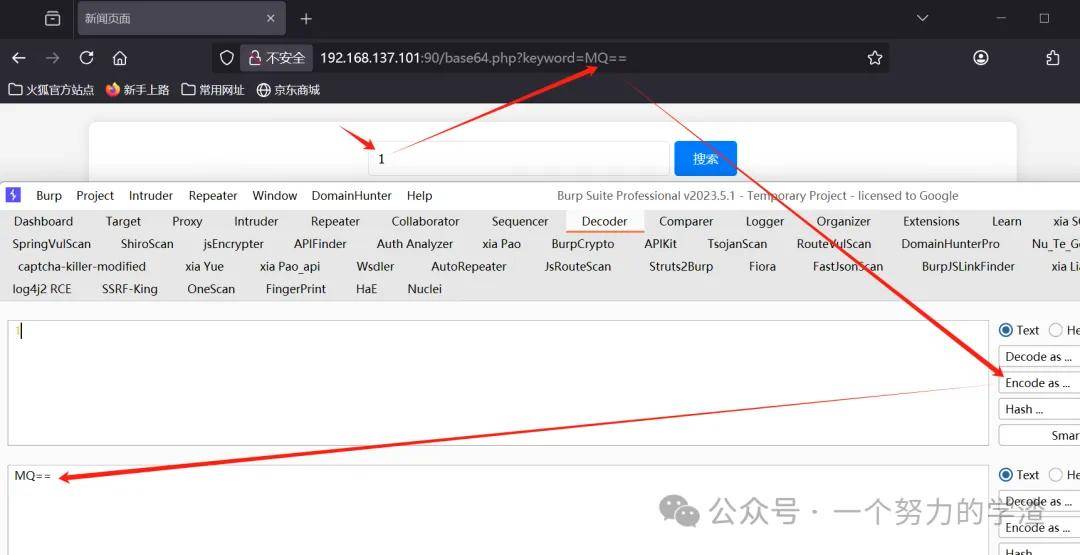Switch to the Organizer tab
Image resolution: width=1080 pixels, height=555 pixels.
point(844,221)
